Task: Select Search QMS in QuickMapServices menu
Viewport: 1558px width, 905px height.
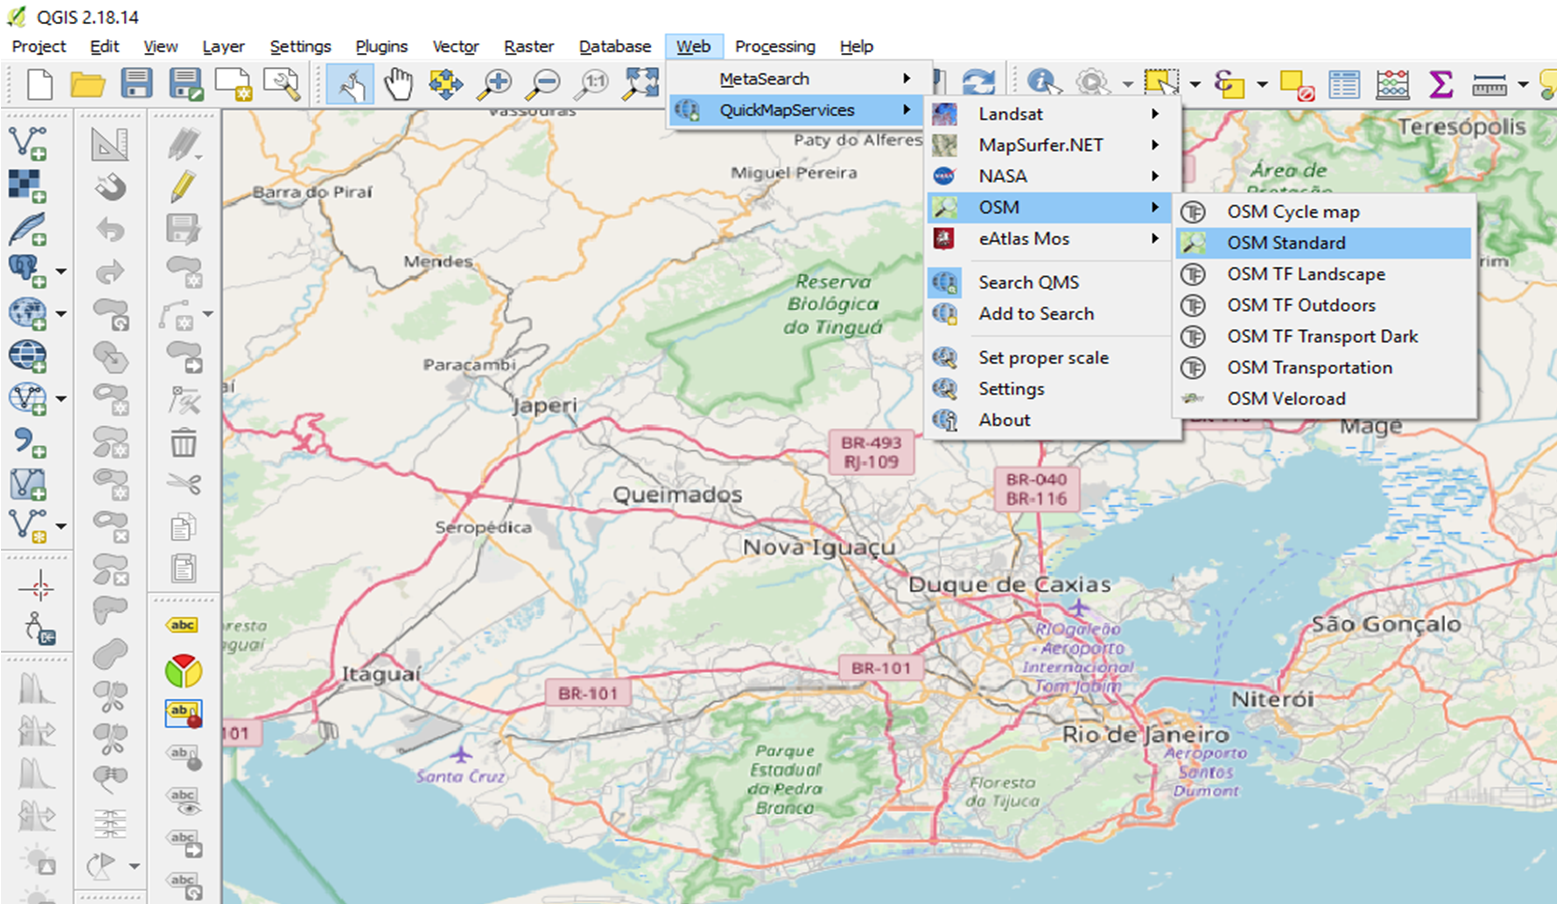Action: [x=1028, y=283]
